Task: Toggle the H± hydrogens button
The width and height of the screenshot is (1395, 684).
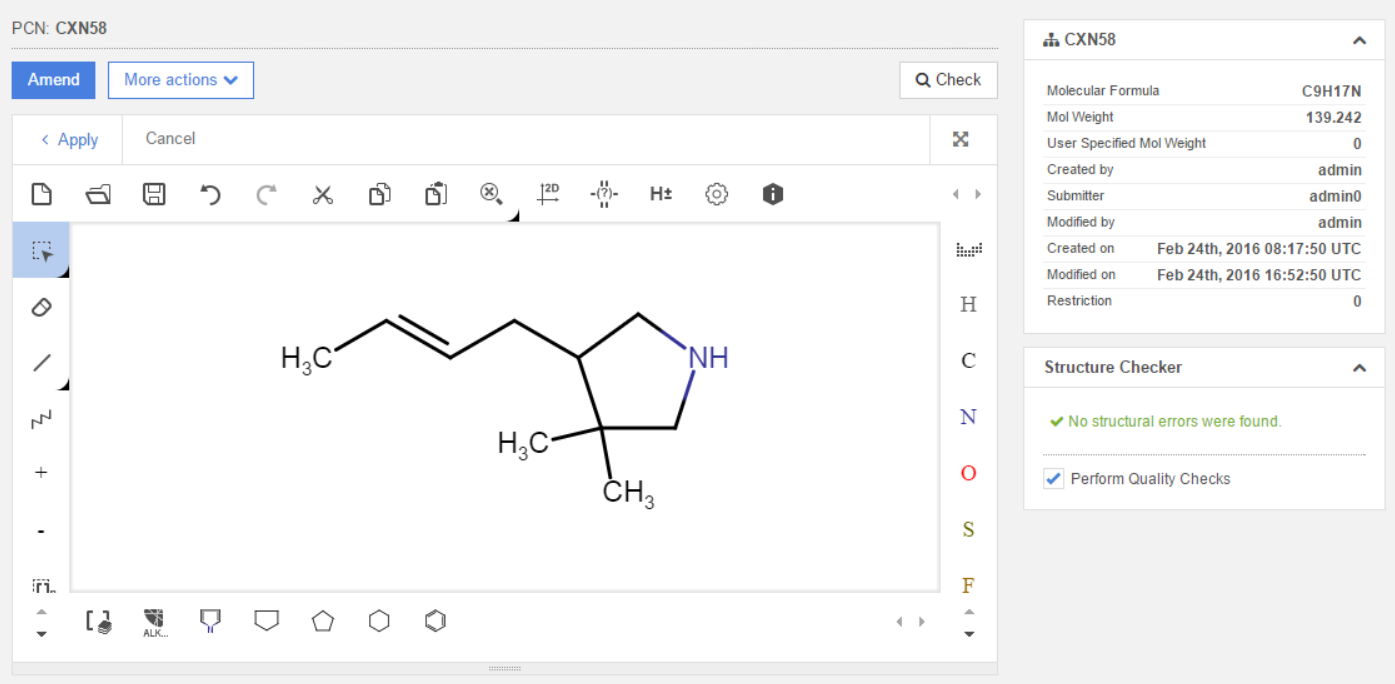Action: pyautogui.click(x=660, y=194)
